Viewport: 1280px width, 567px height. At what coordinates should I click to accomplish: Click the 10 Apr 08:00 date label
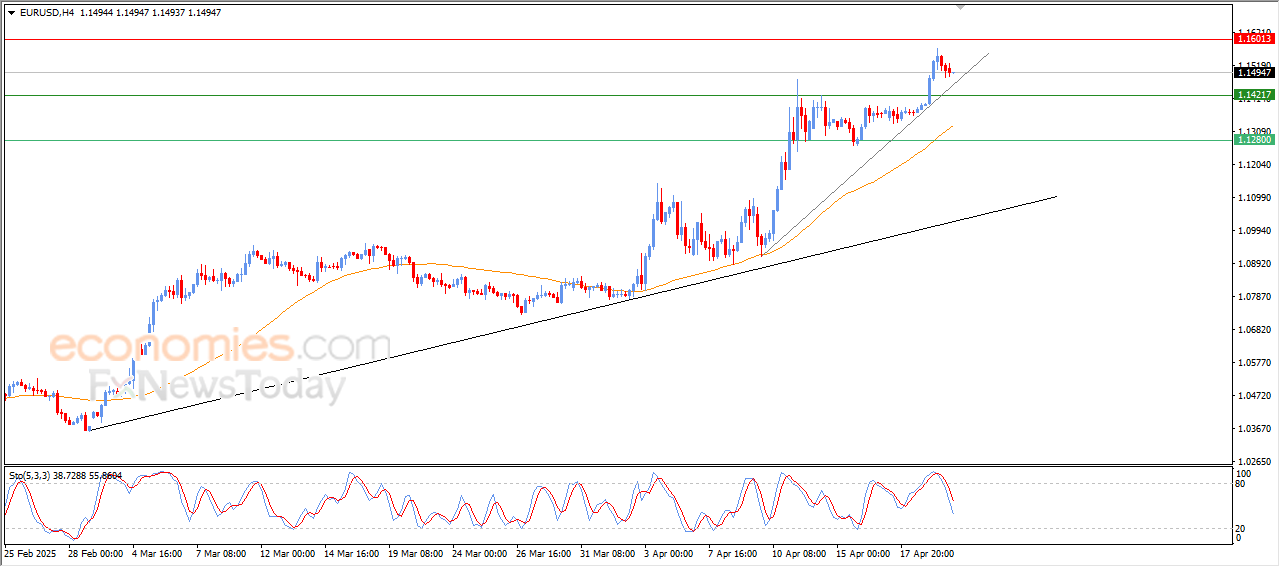[x=800, y=552]
